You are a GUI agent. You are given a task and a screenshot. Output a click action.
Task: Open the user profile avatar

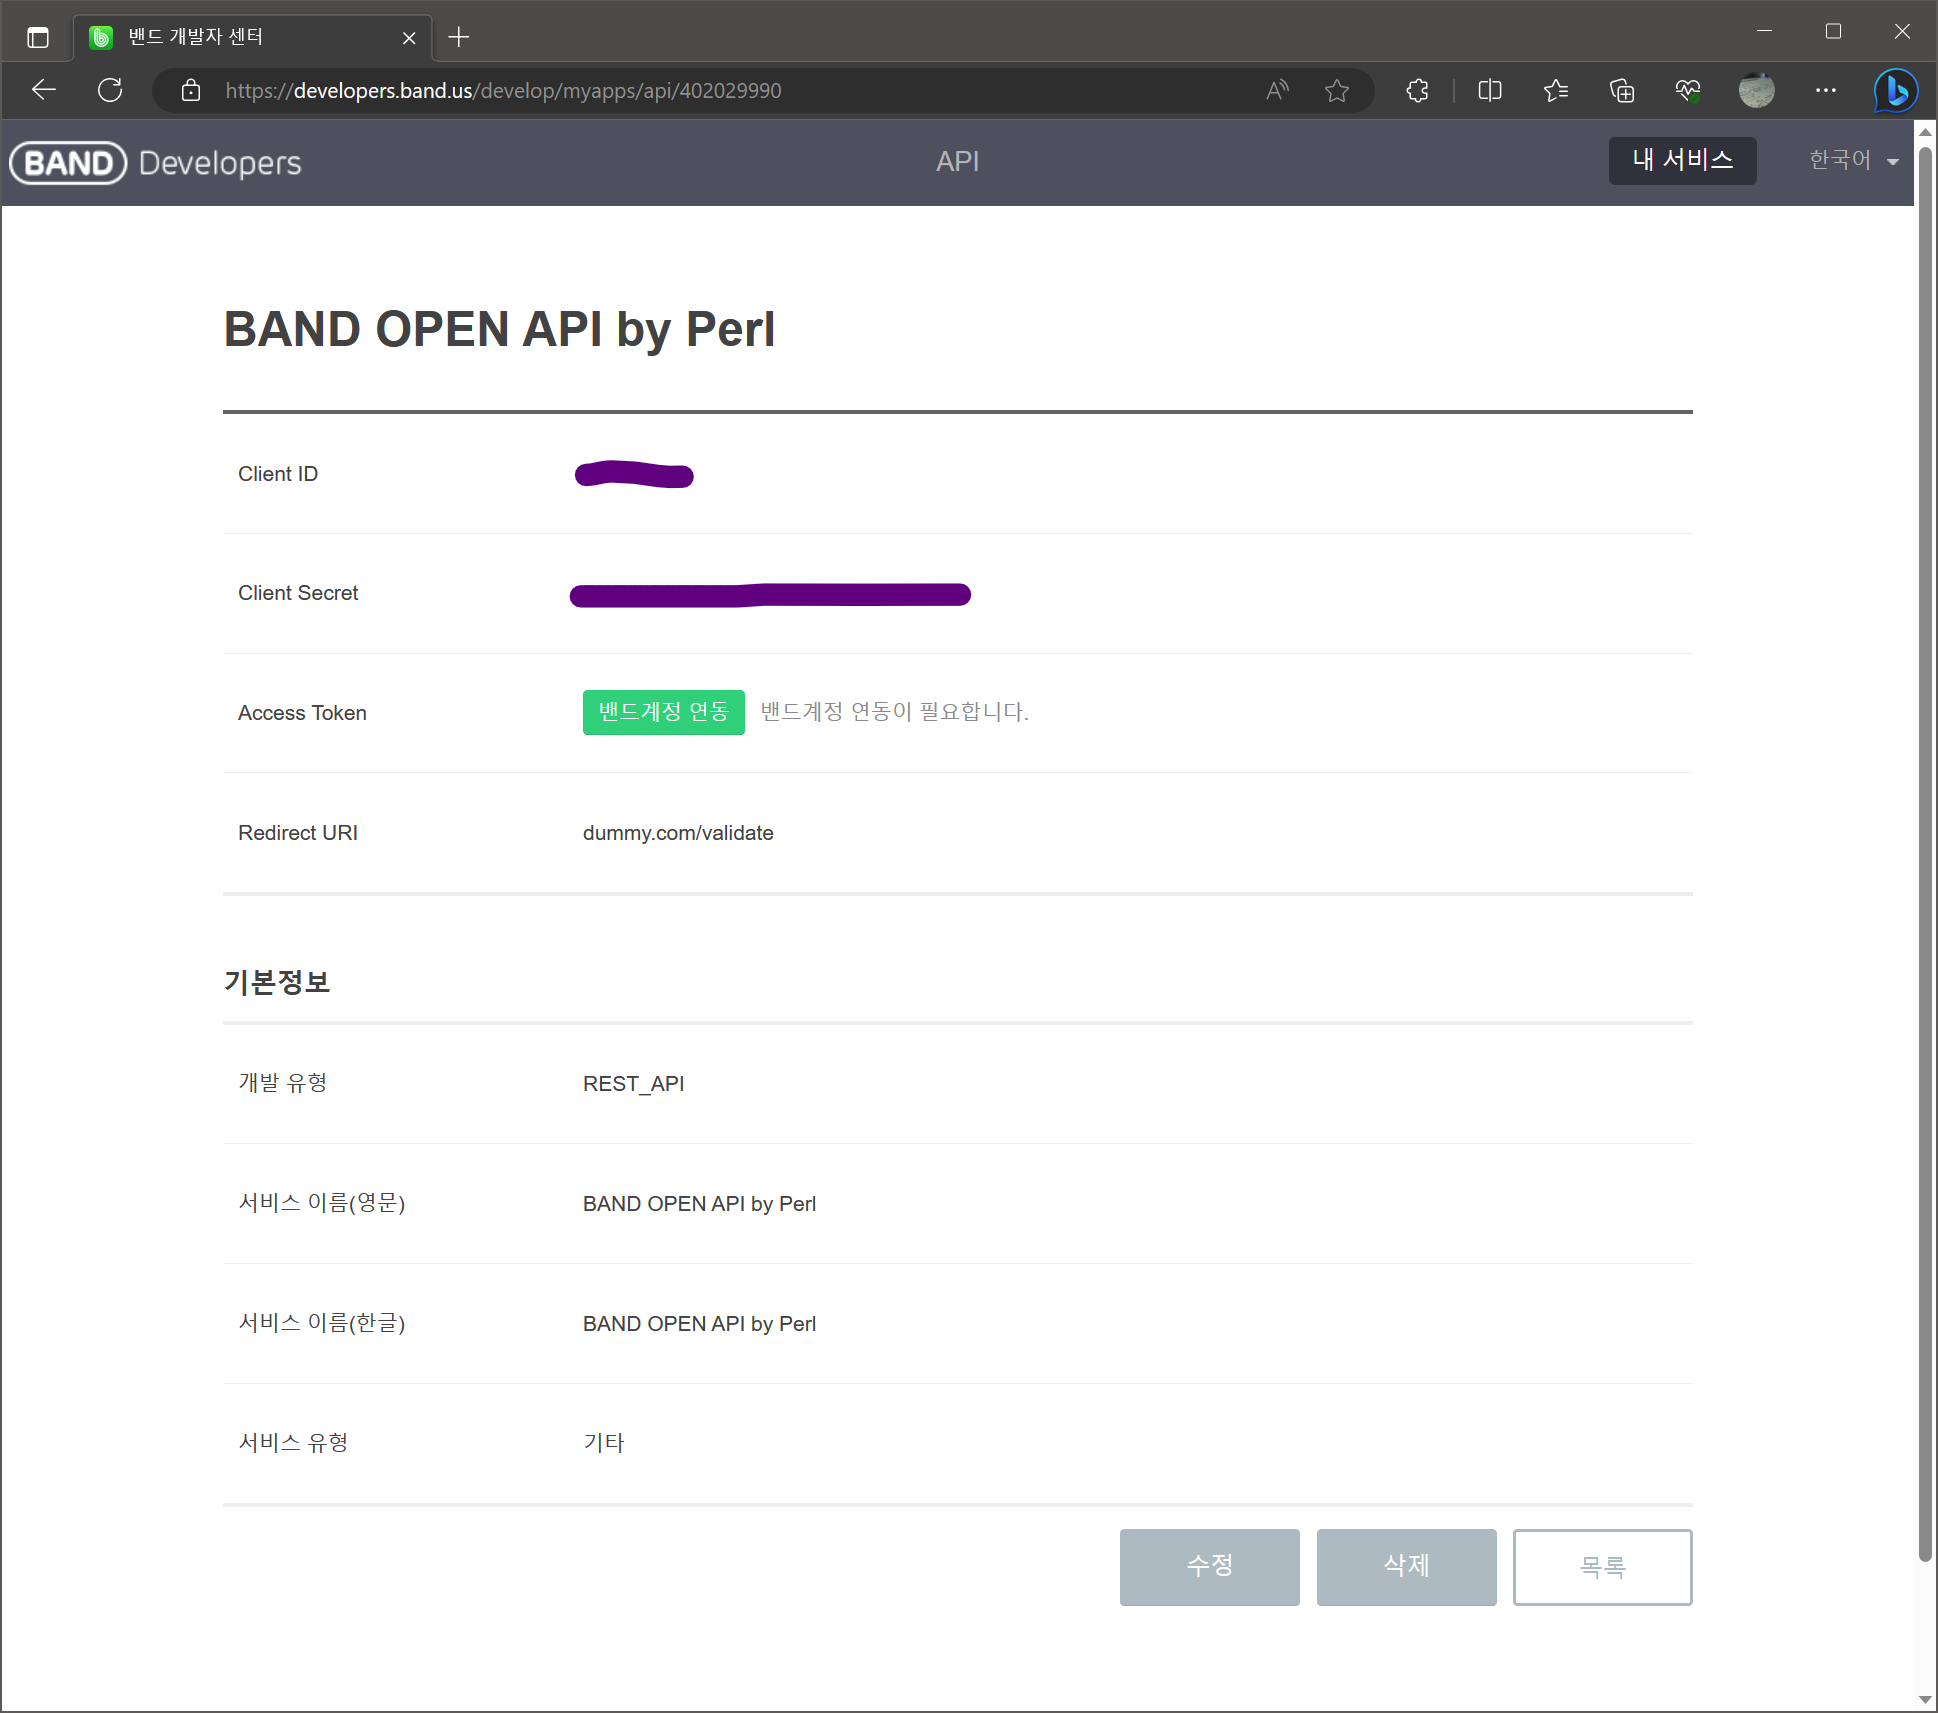pyautogui.click(x=1757, y=91)
